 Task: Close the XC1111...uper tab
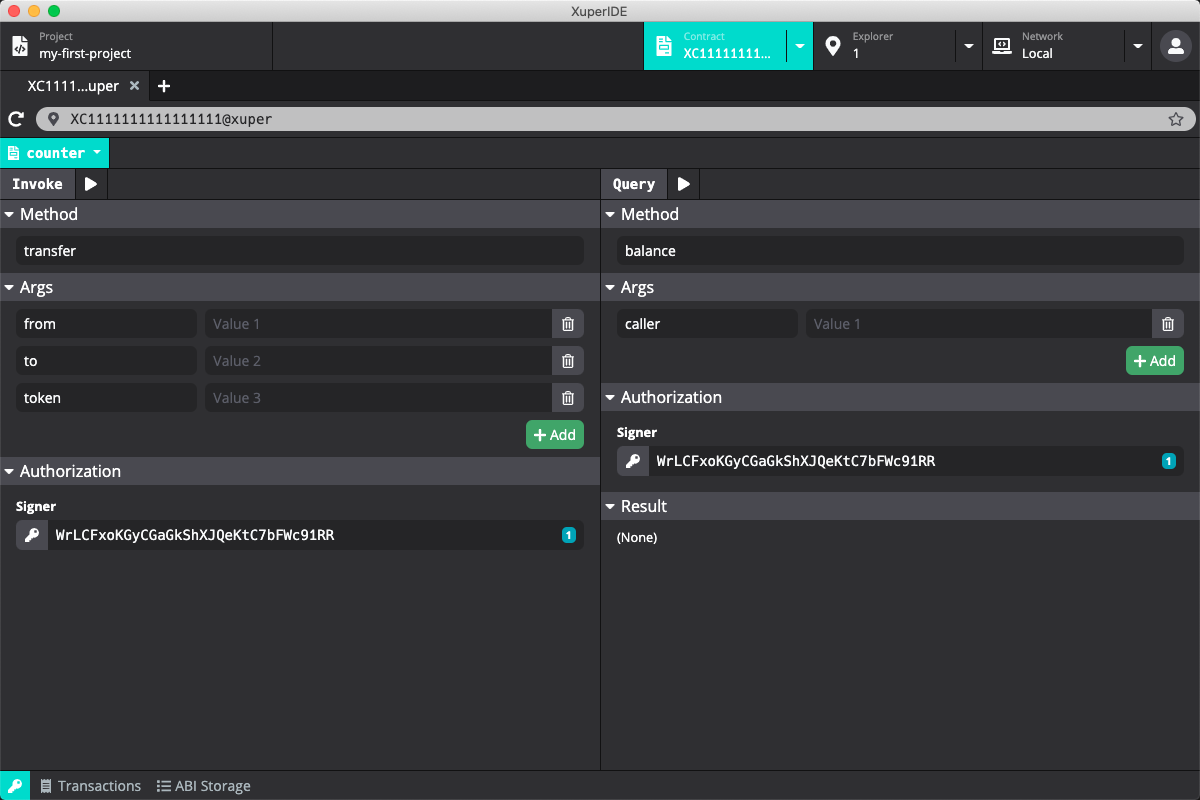pyautogui.click(x=134, y=86)
